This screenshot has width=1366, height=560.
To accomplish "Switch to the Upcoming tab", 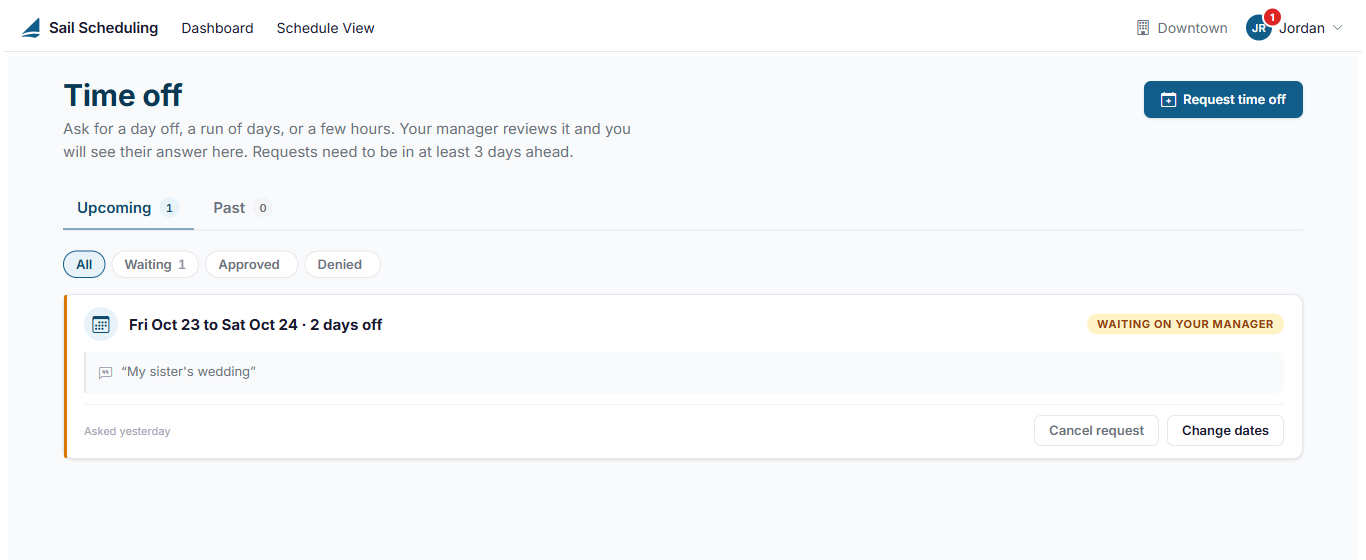I will [128, 208].
